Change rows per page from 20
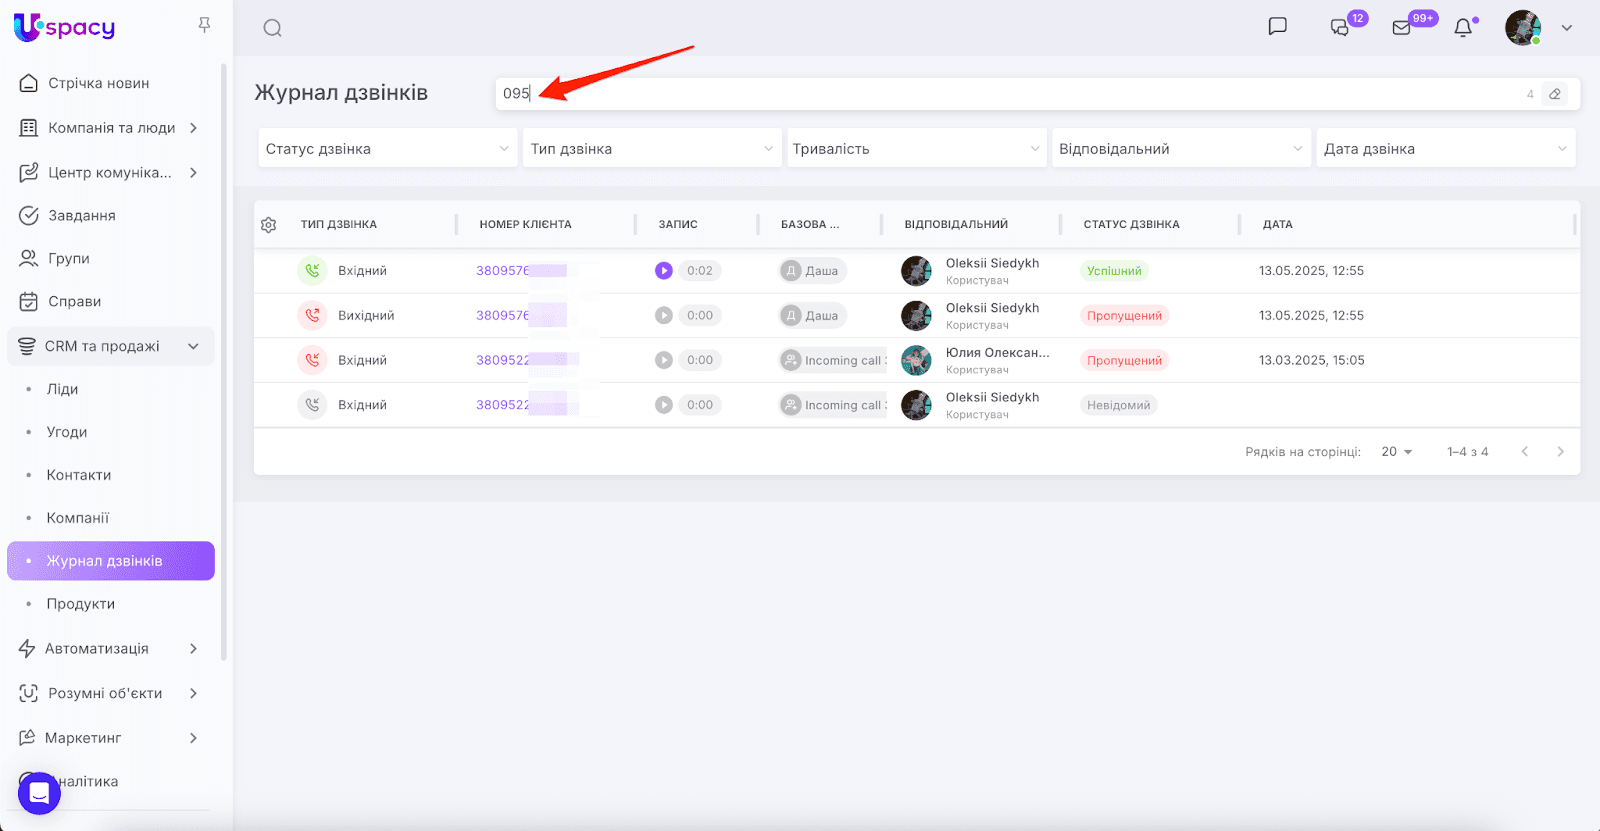The height and width of the screenshot is (831, 1600). [x=1397, y=452]
